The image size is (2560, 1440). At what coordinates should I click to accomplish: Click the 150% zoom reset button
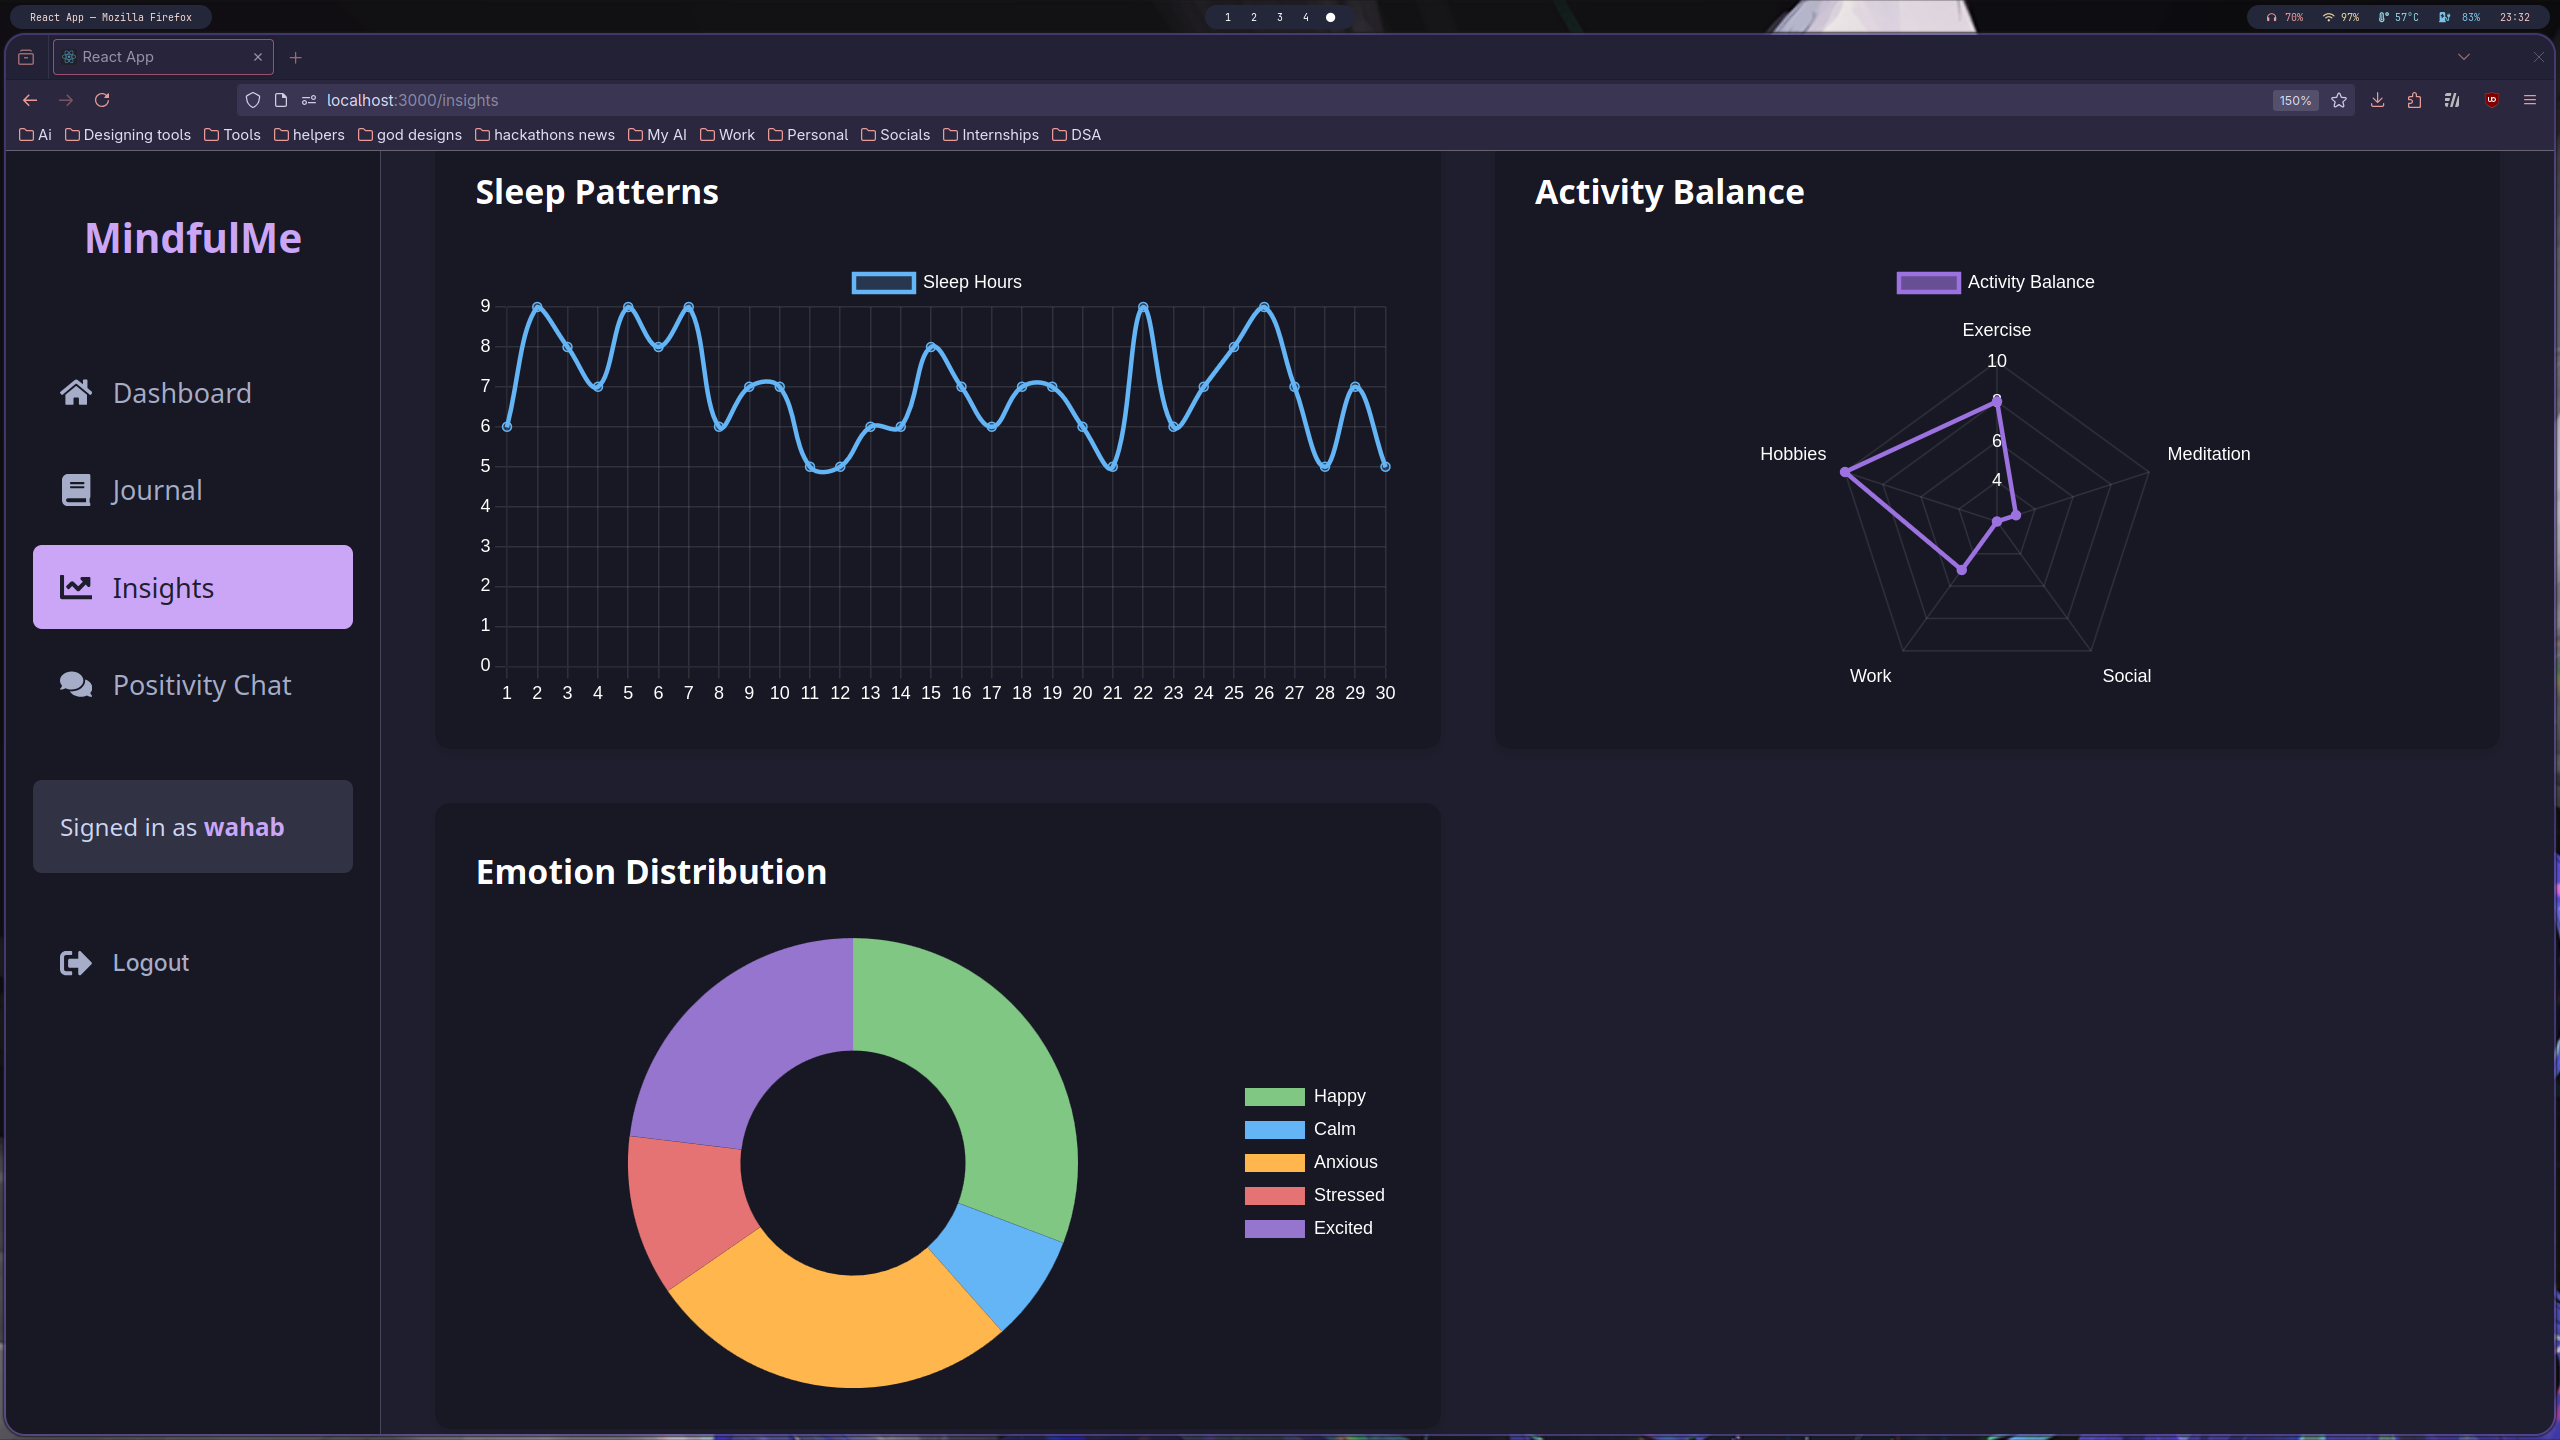click(2295, 100)
